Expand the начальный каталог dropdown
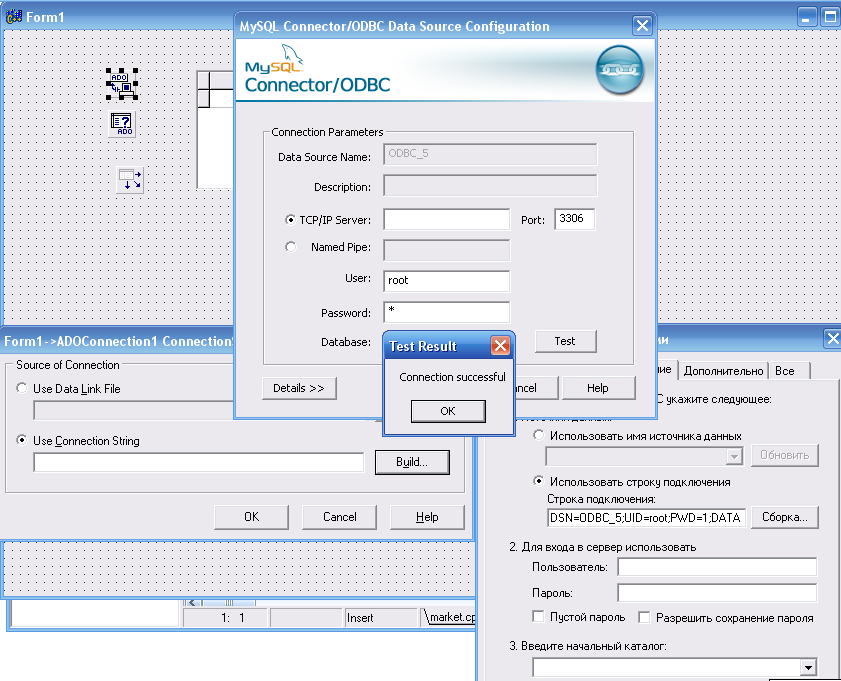Image resolution: width=841 pixels, height=681 pixels. pos(808,668)
